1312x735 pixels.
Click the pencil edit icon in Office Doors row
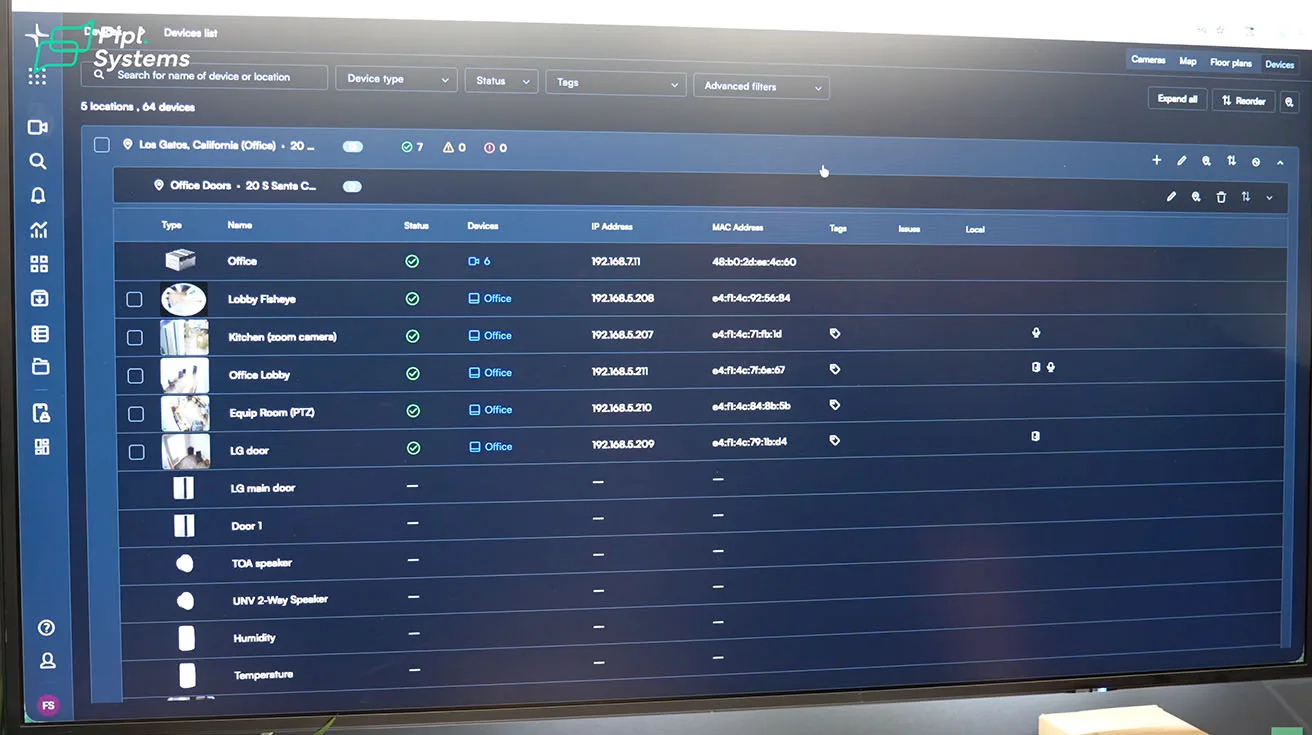tap(1171, 197)
